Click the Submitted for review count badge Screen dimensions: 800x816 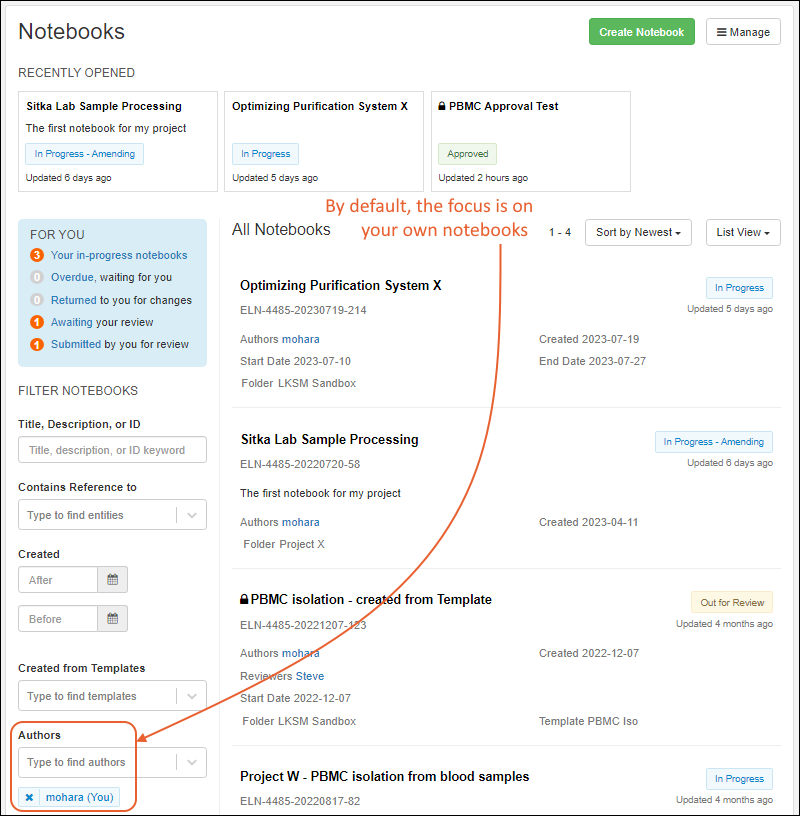(37, 344)
